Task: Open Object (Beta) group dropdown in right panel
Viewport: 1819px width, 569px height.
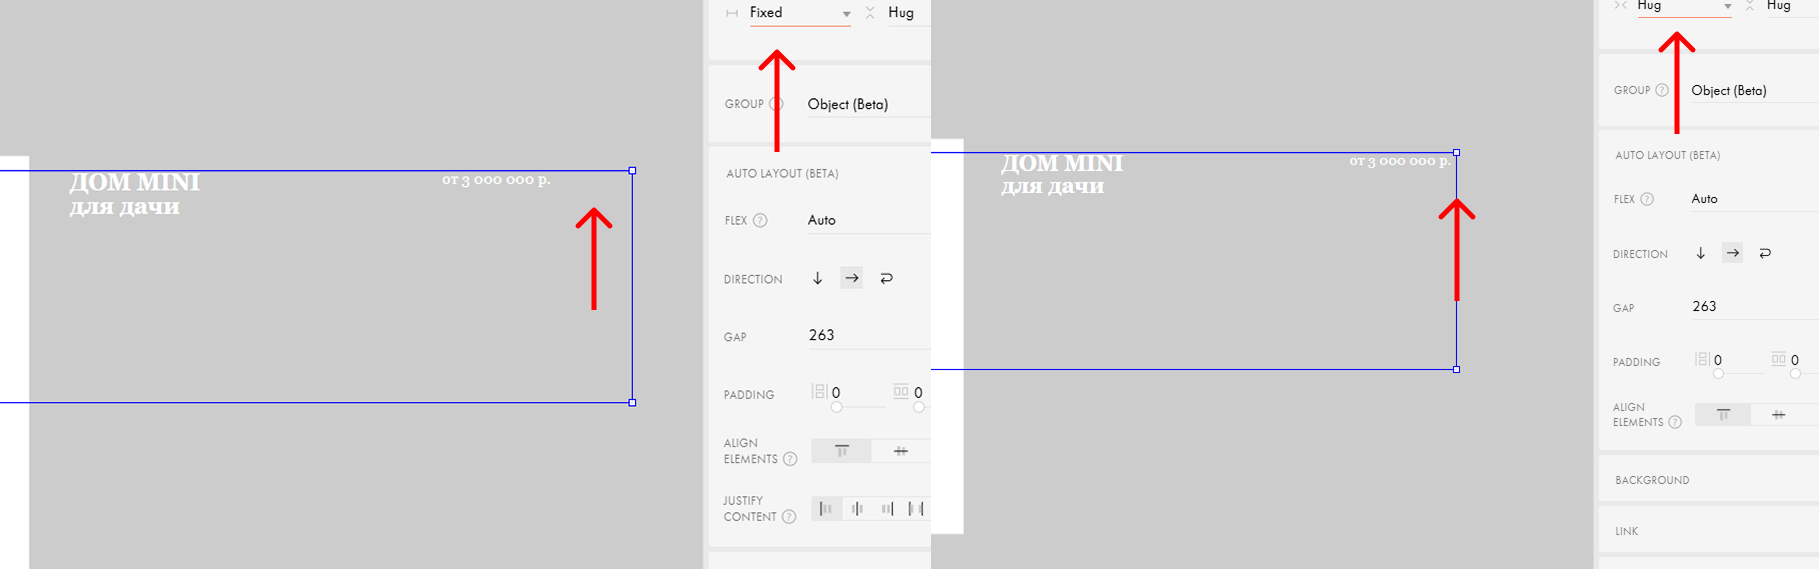Action: (1754, 91)
